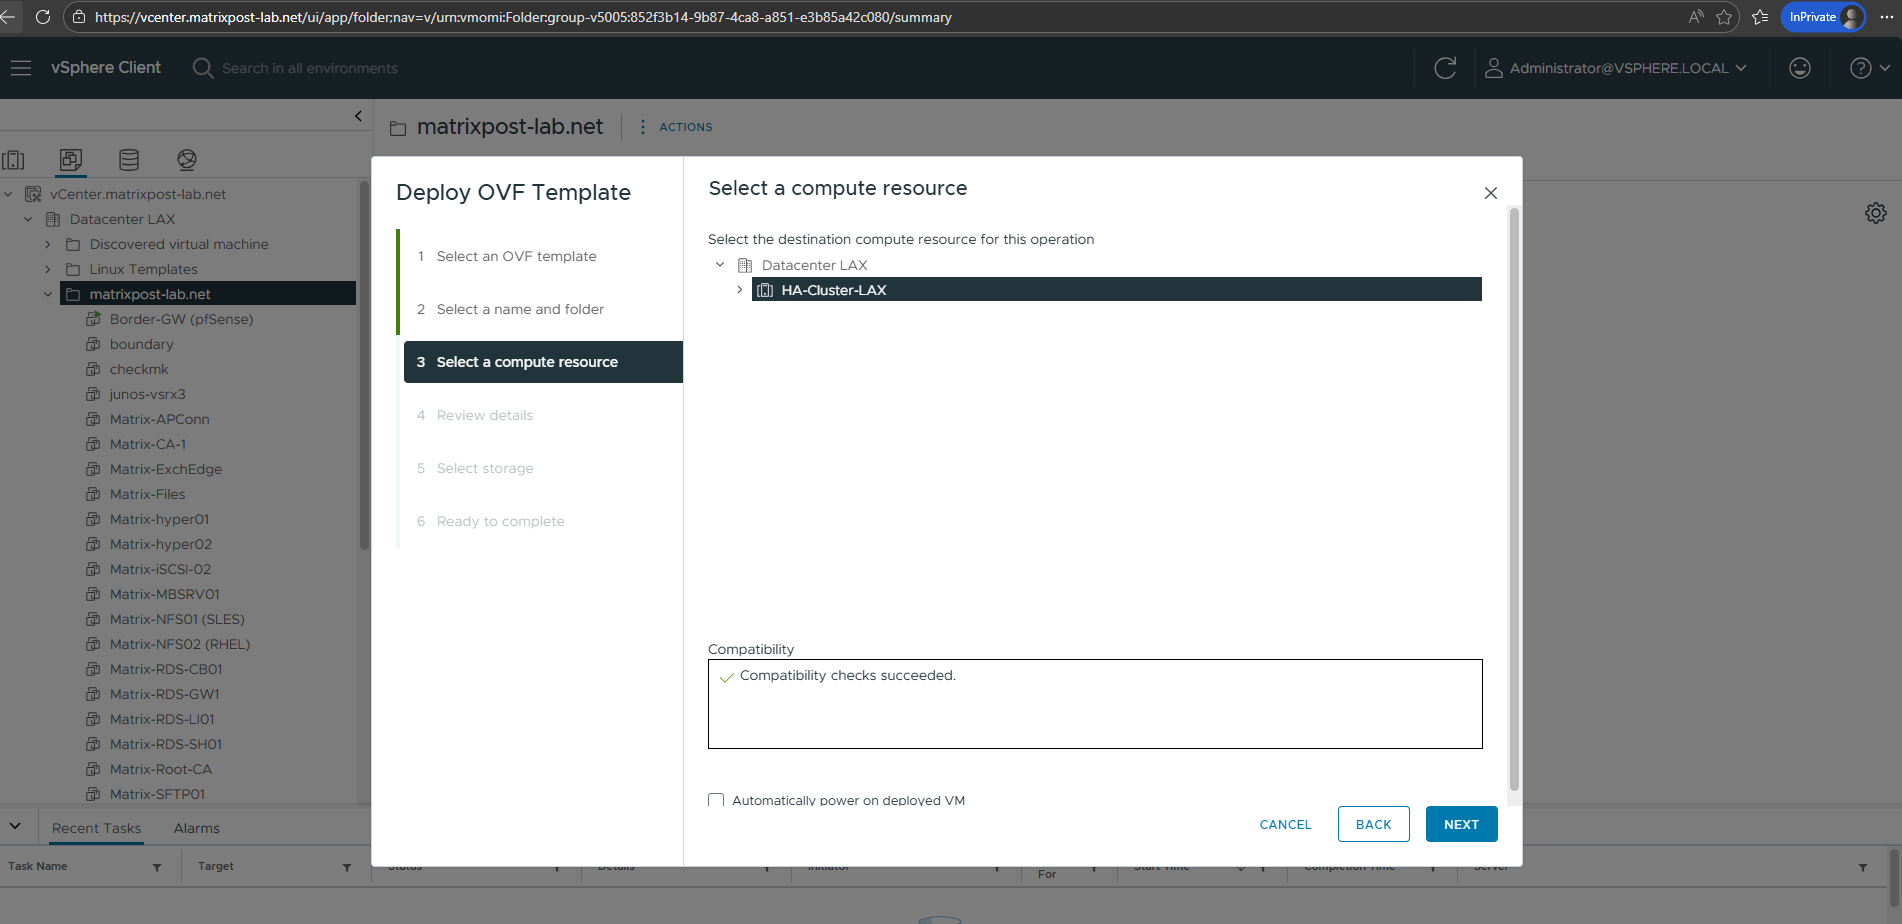Select the junos-vsrx3 VM in inventory

pos(147,394)
